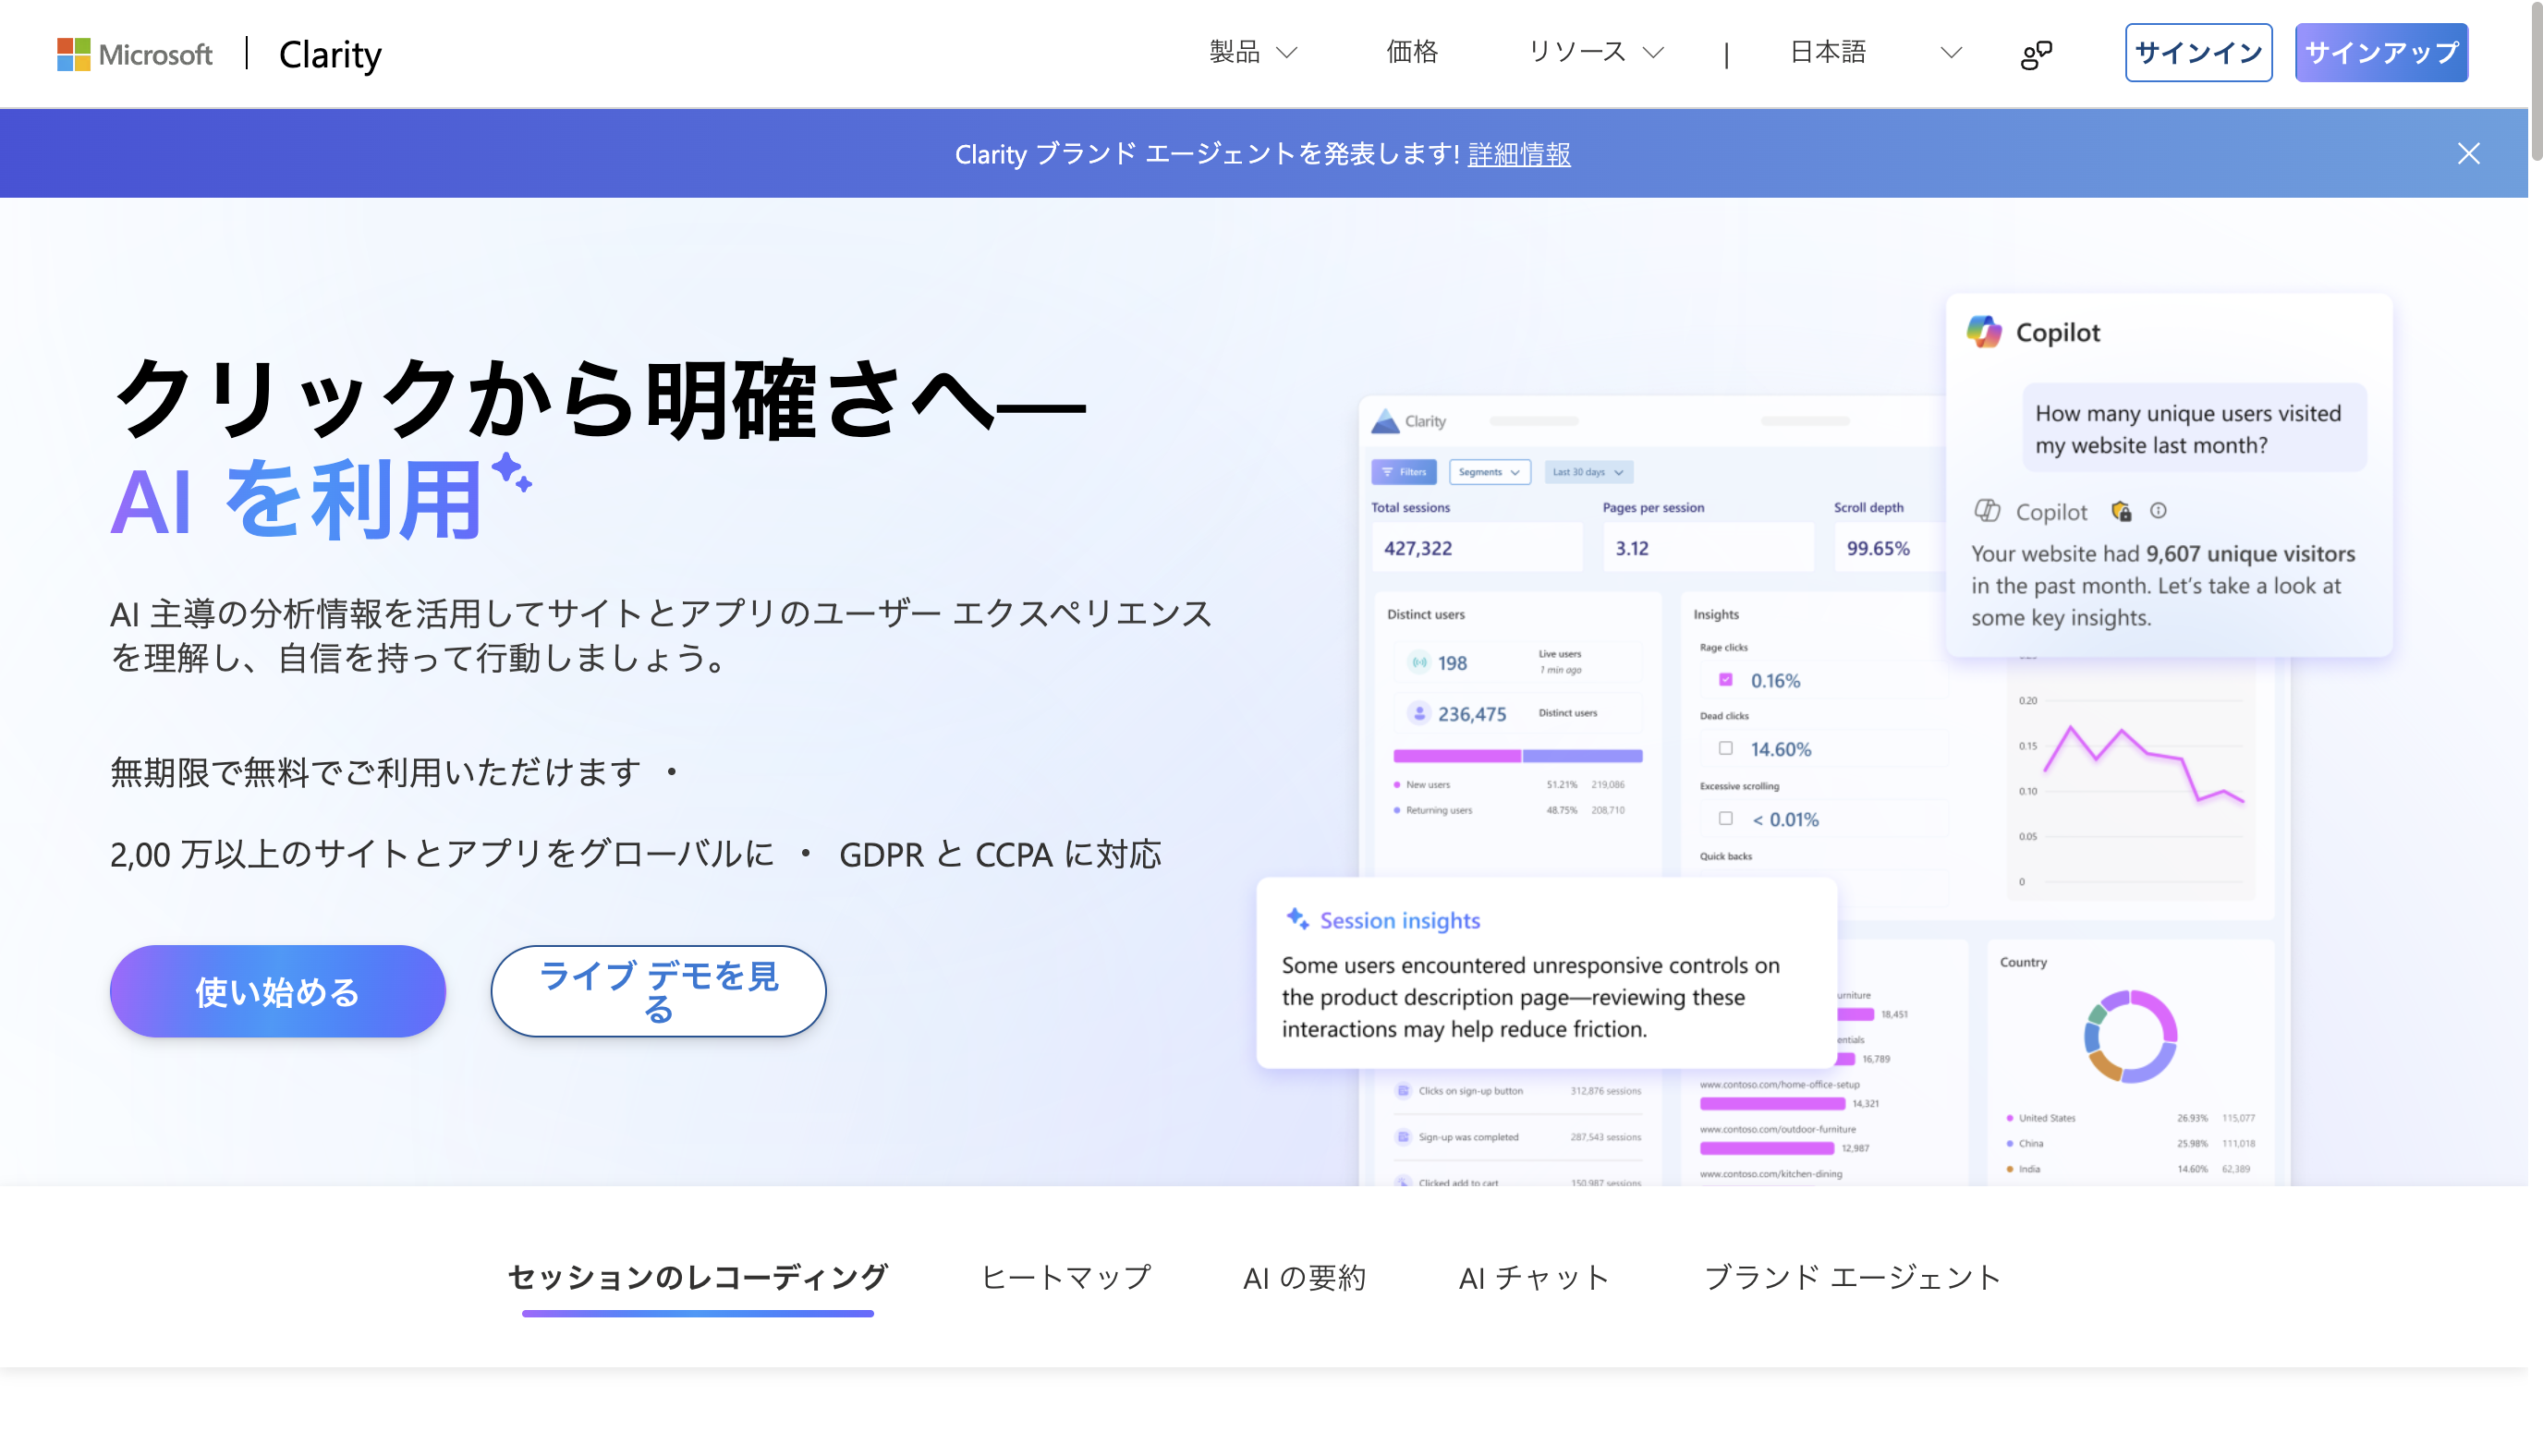Viewport: 2543px width, 1456px height.
Task: Click the "Session insights" heading
Action: click(x=1400, y=920)
